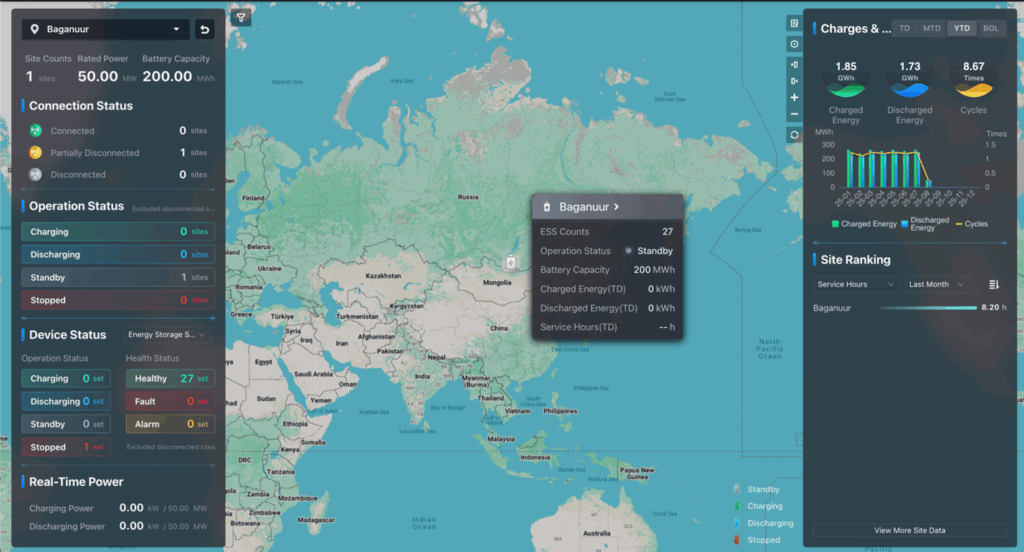Screen dimensions: 1024x552
Task: Click the map filter funnel icon
Action: 241,18
